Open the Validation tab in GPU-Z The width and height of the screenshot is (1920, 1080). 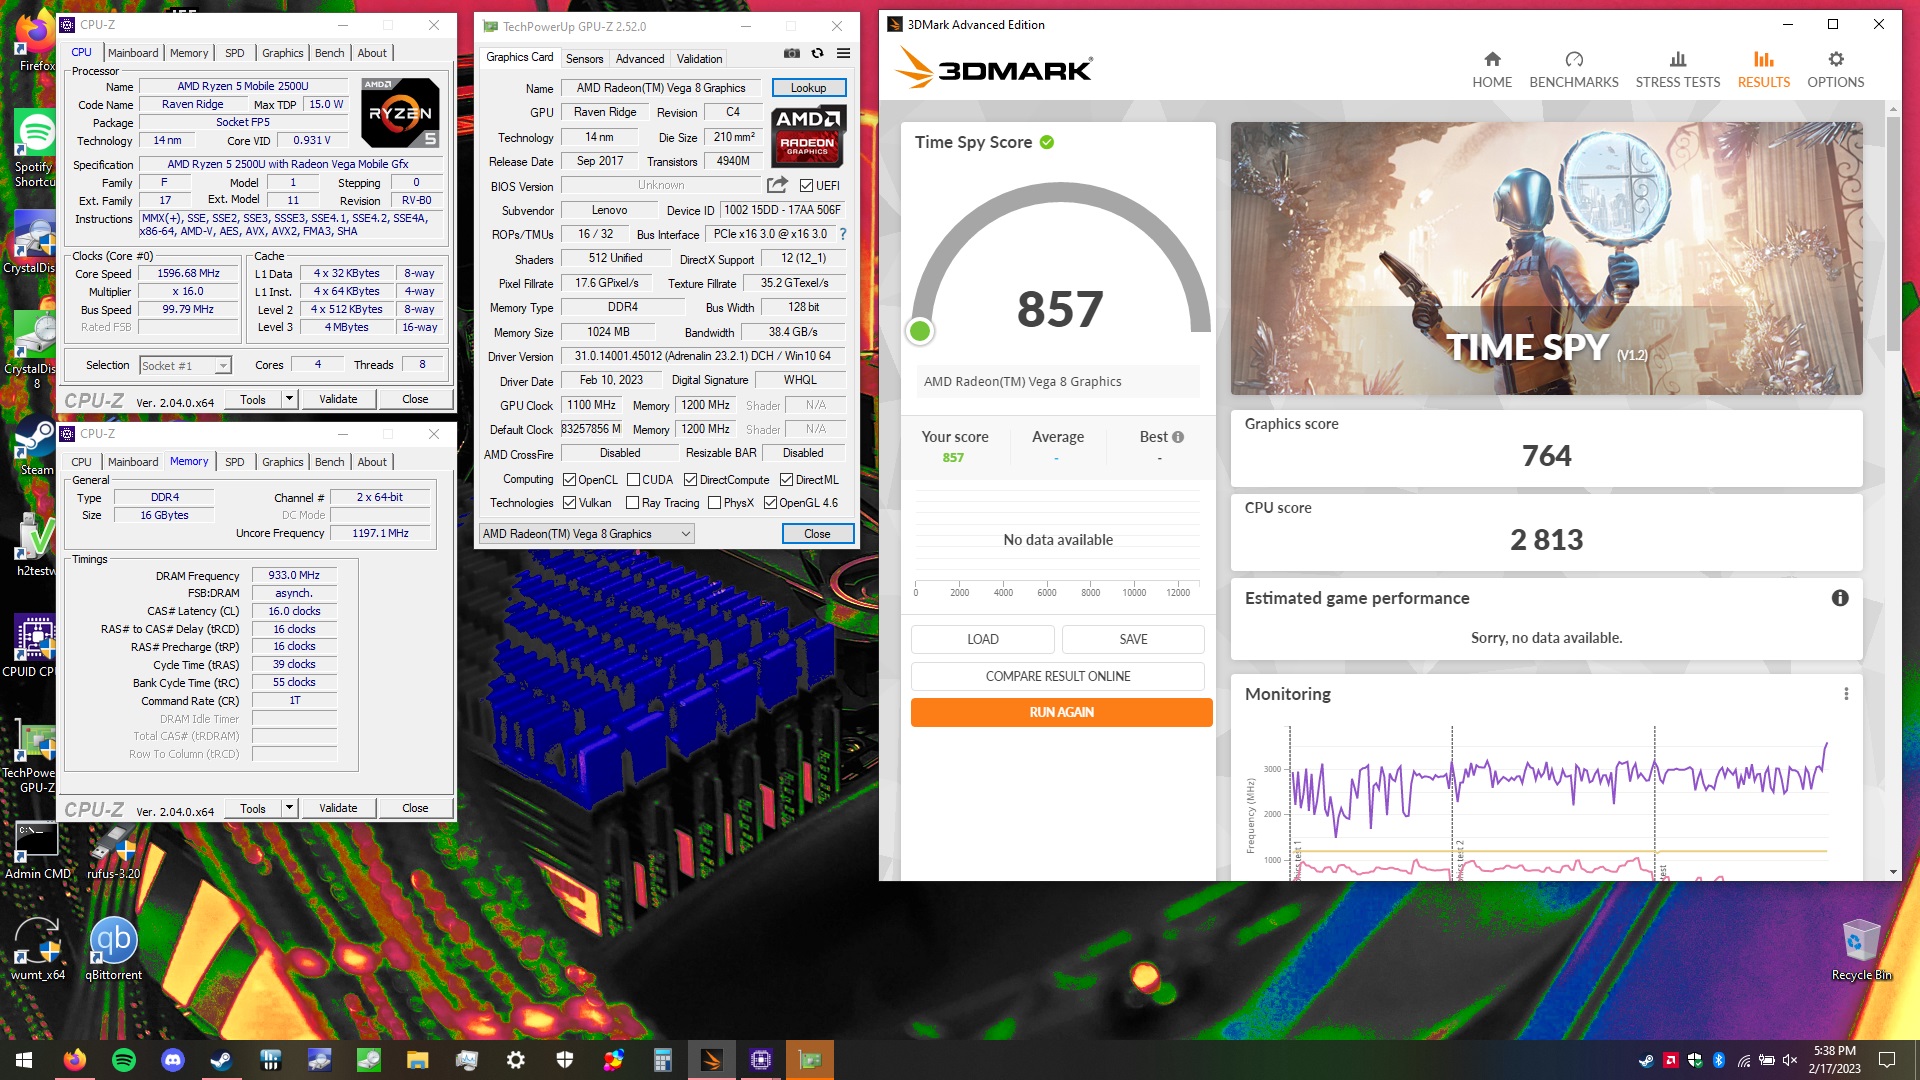point(699,59)
